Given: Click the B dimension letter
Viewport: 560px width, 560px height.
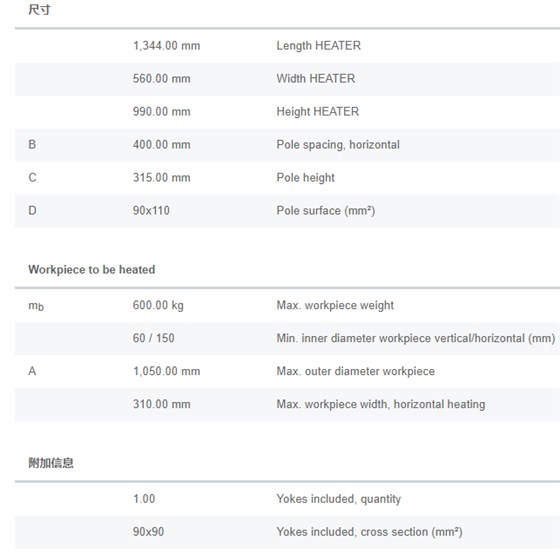Looking at the screenshot, I should pos(32,145).
